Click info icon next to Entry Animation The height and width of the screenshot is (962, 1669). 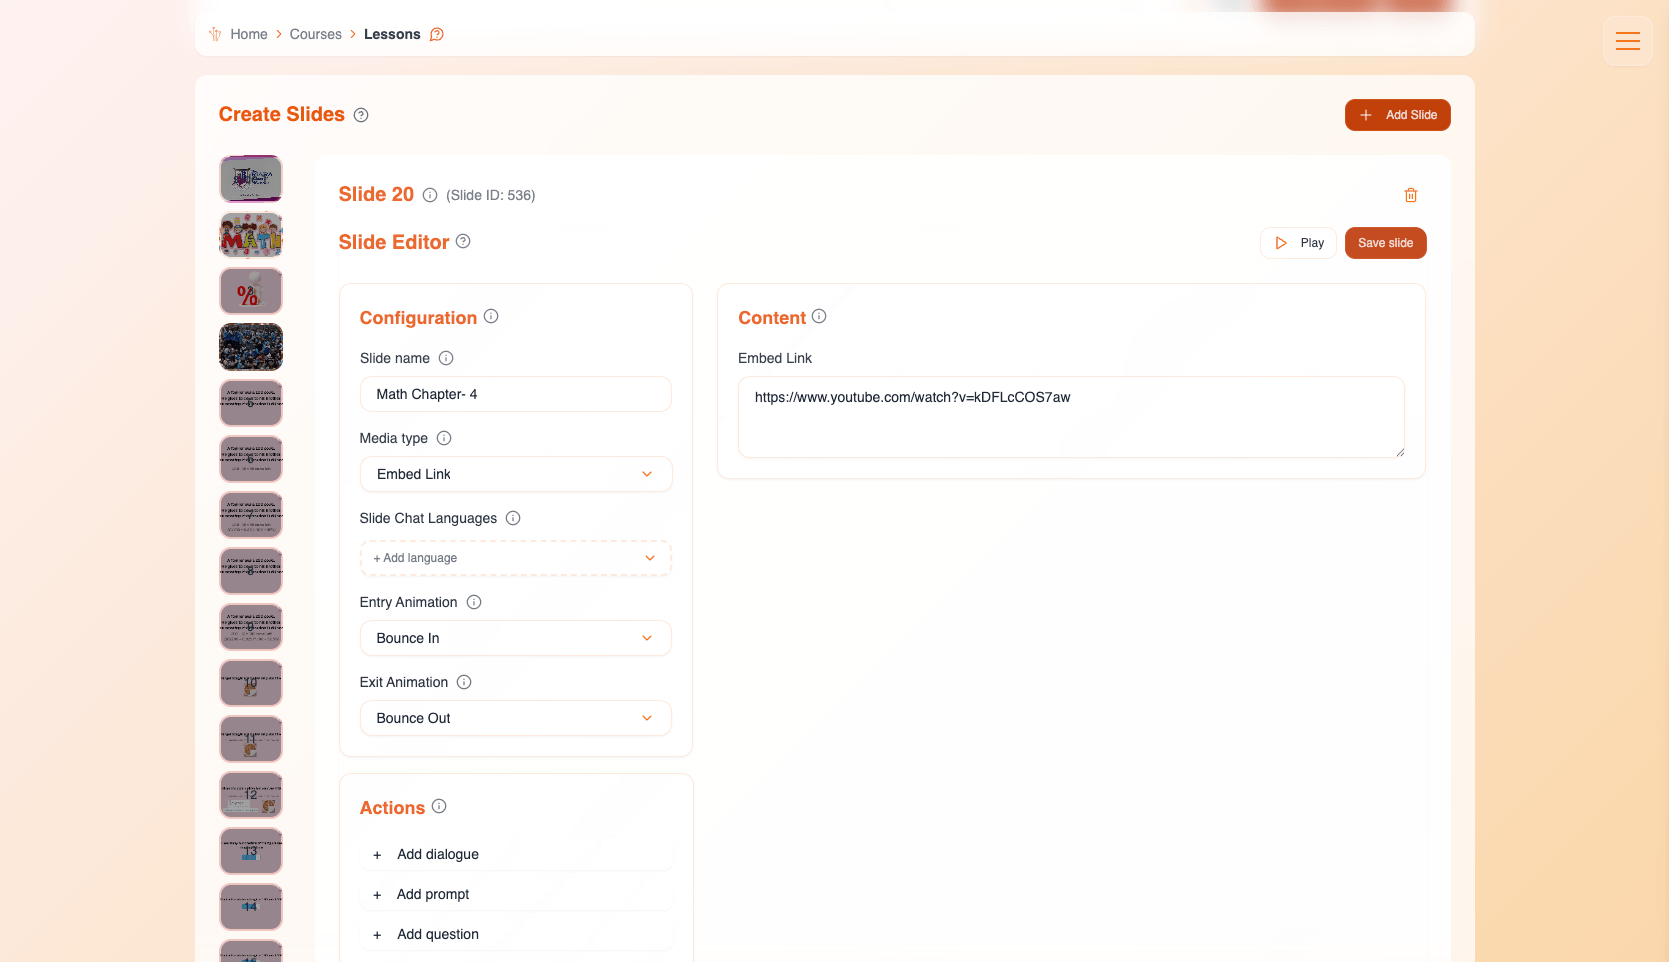tap(474, 602)
